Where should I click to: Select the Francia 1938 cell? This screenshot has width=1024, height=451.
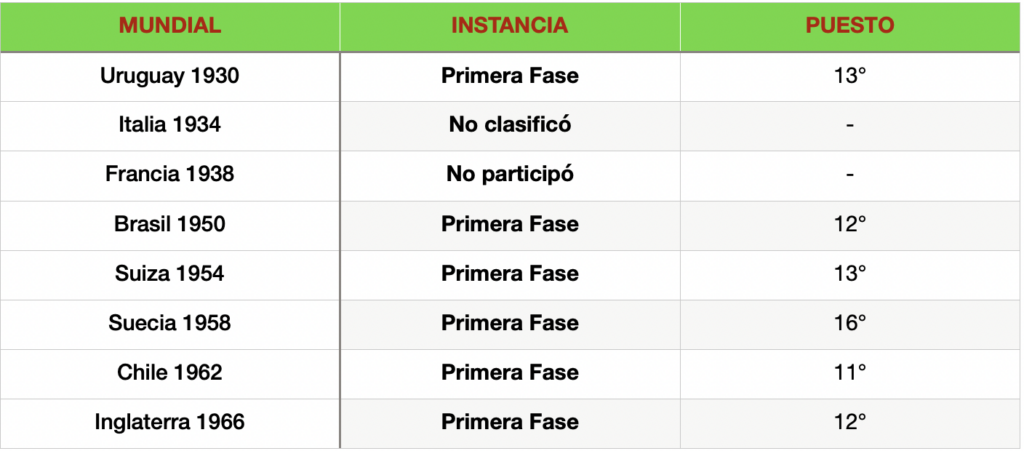170,175
